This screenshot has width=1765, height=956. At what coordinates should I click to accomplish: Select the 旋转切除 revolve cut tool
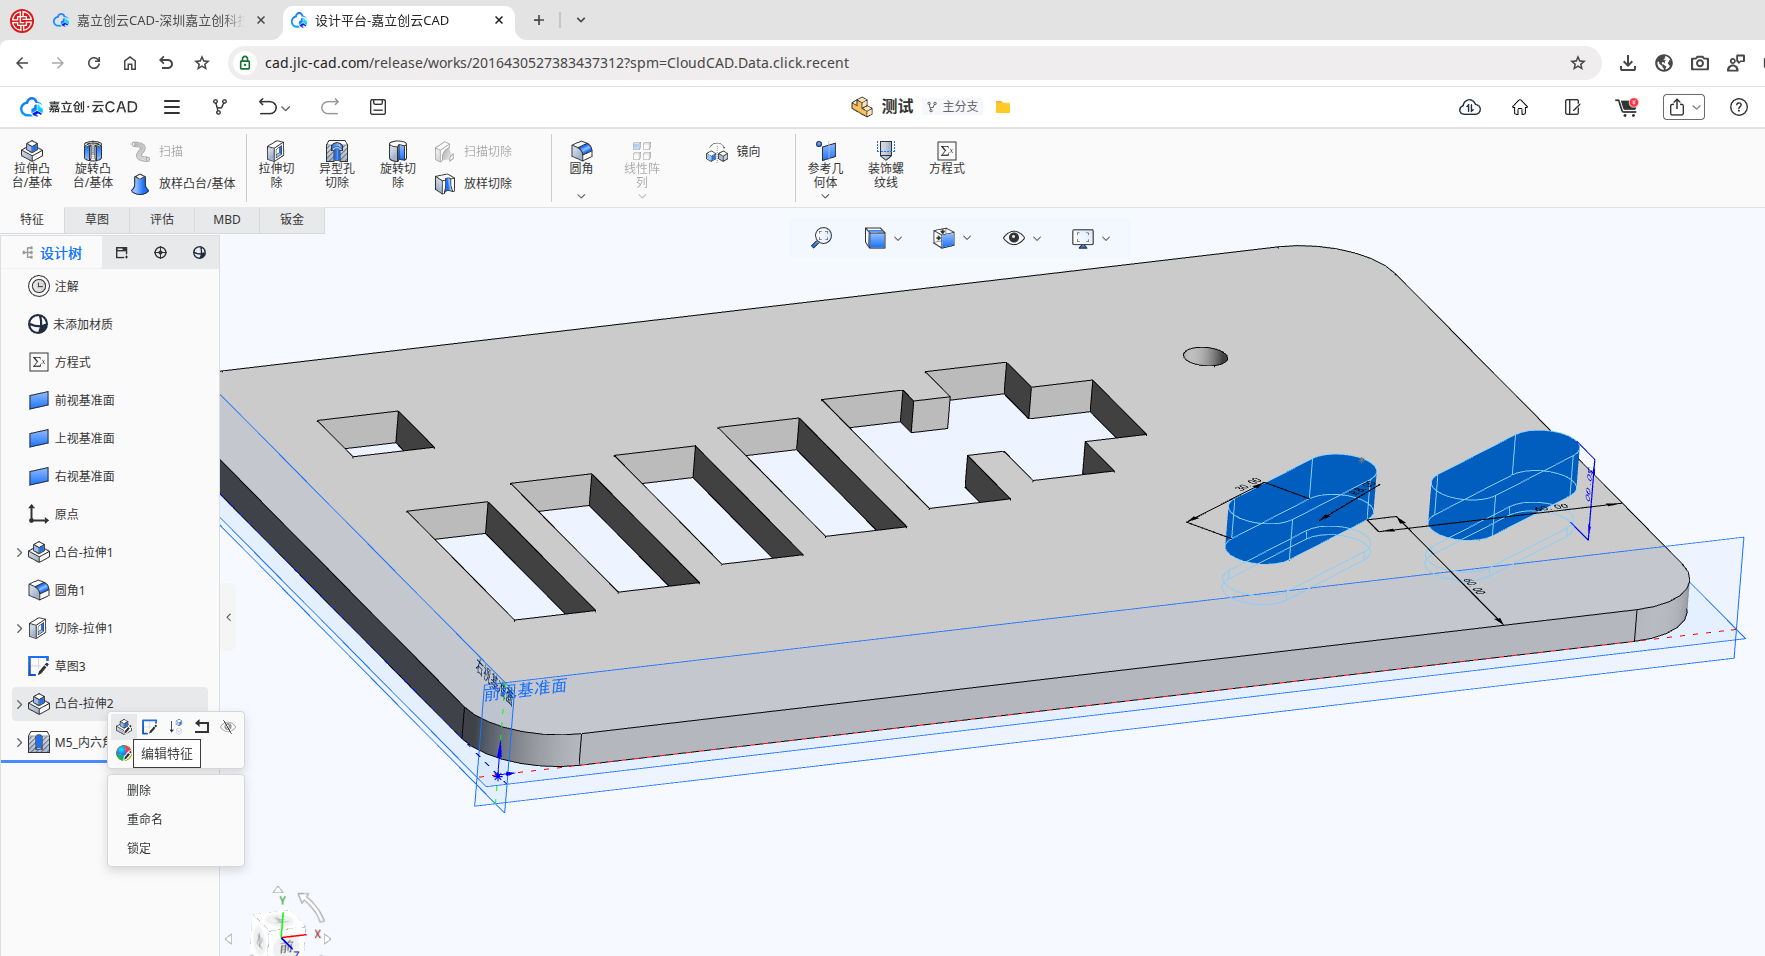pos(398,164)
